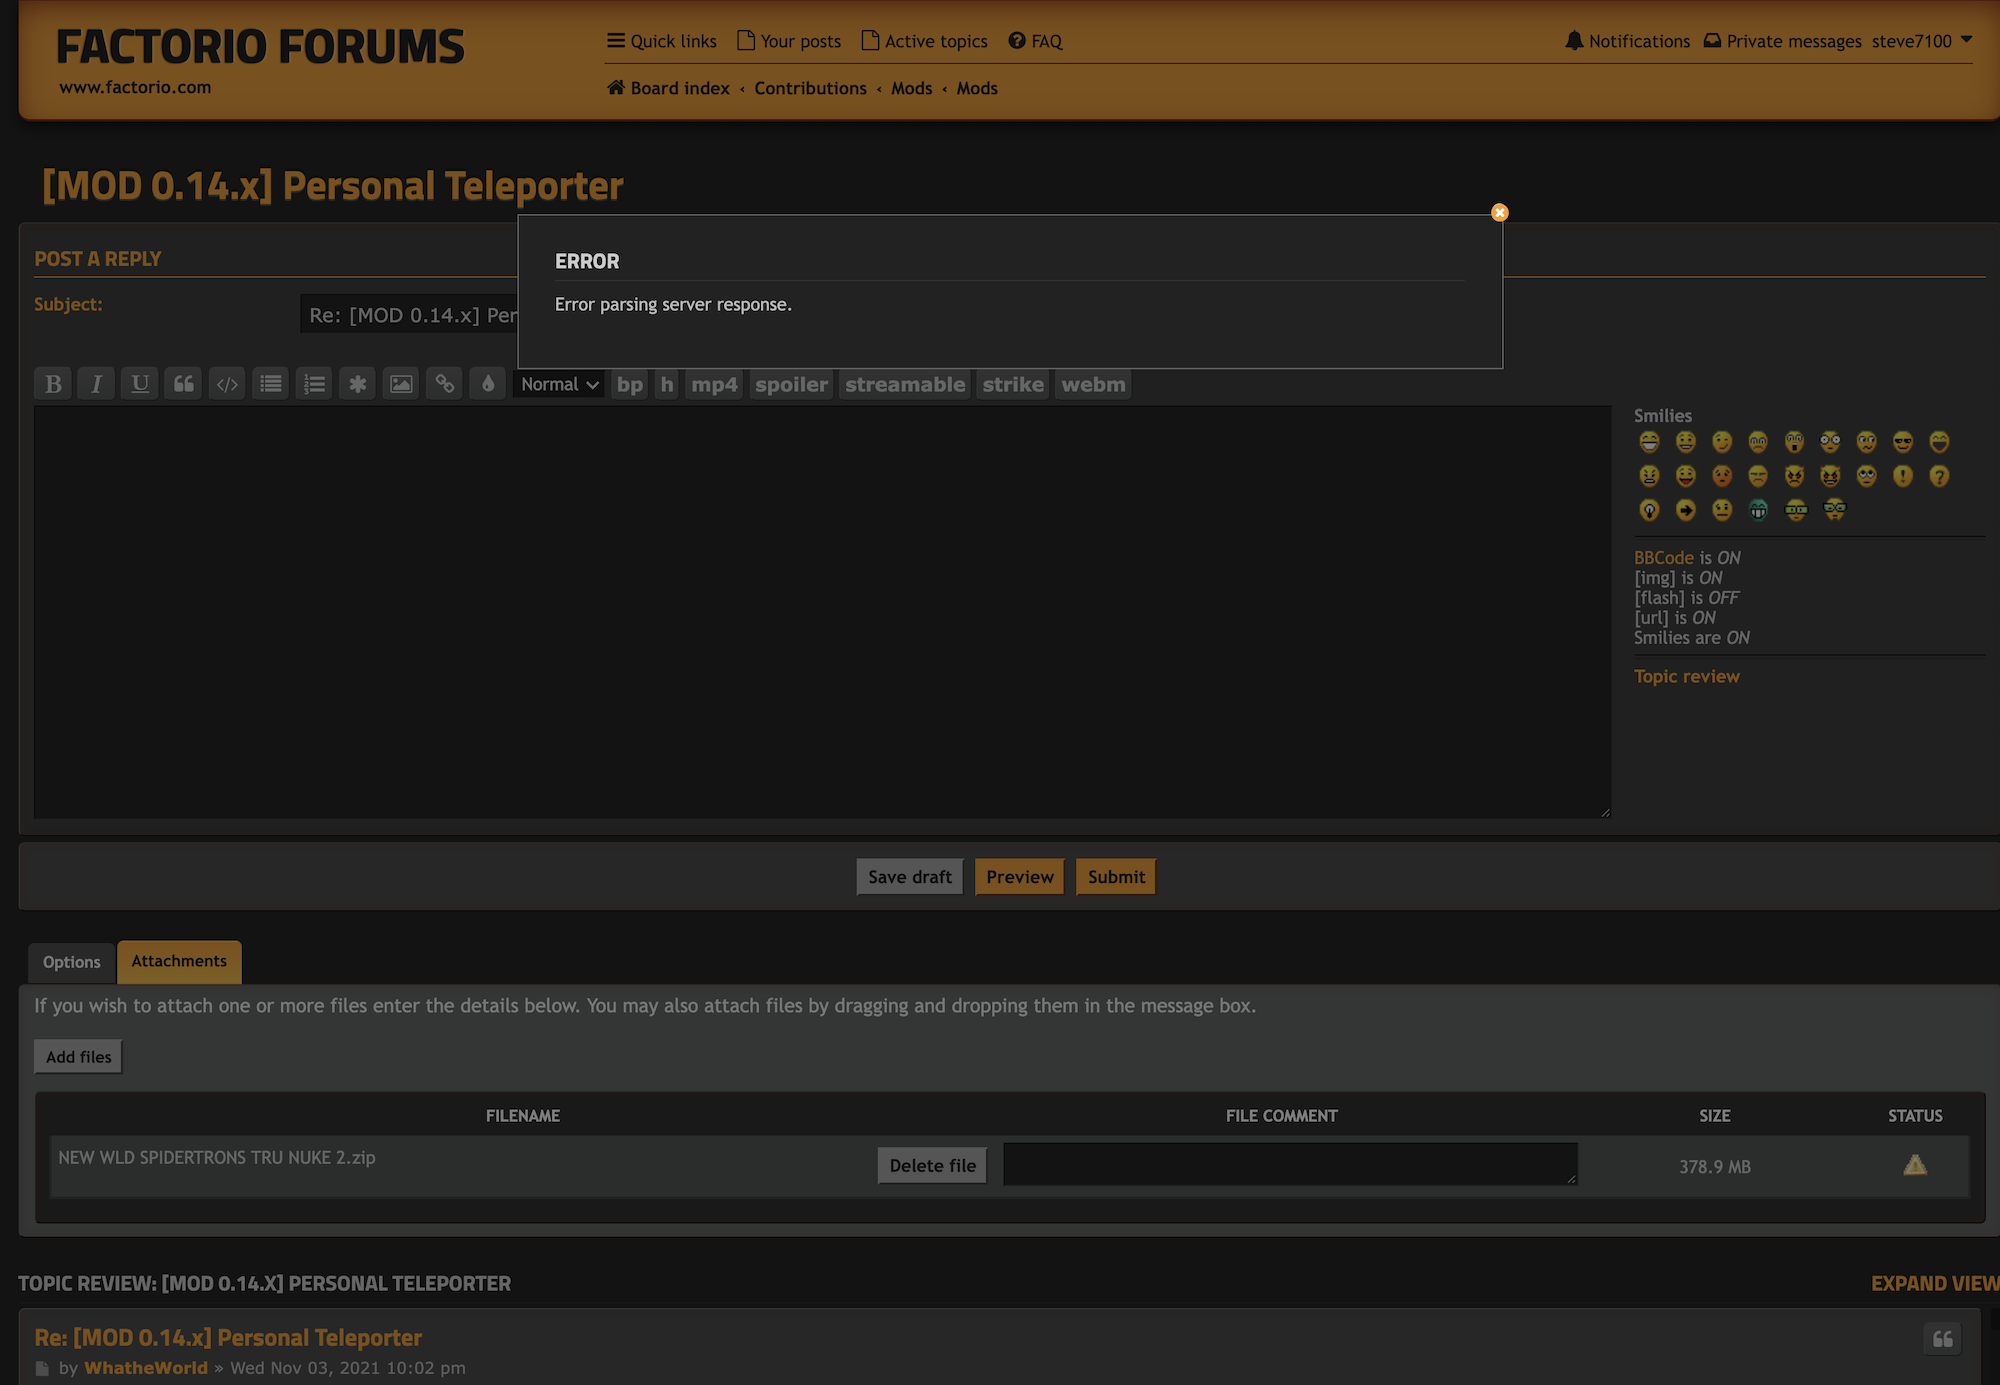
Task: Insert h heading BBCode tag
Action: [667, 384]
